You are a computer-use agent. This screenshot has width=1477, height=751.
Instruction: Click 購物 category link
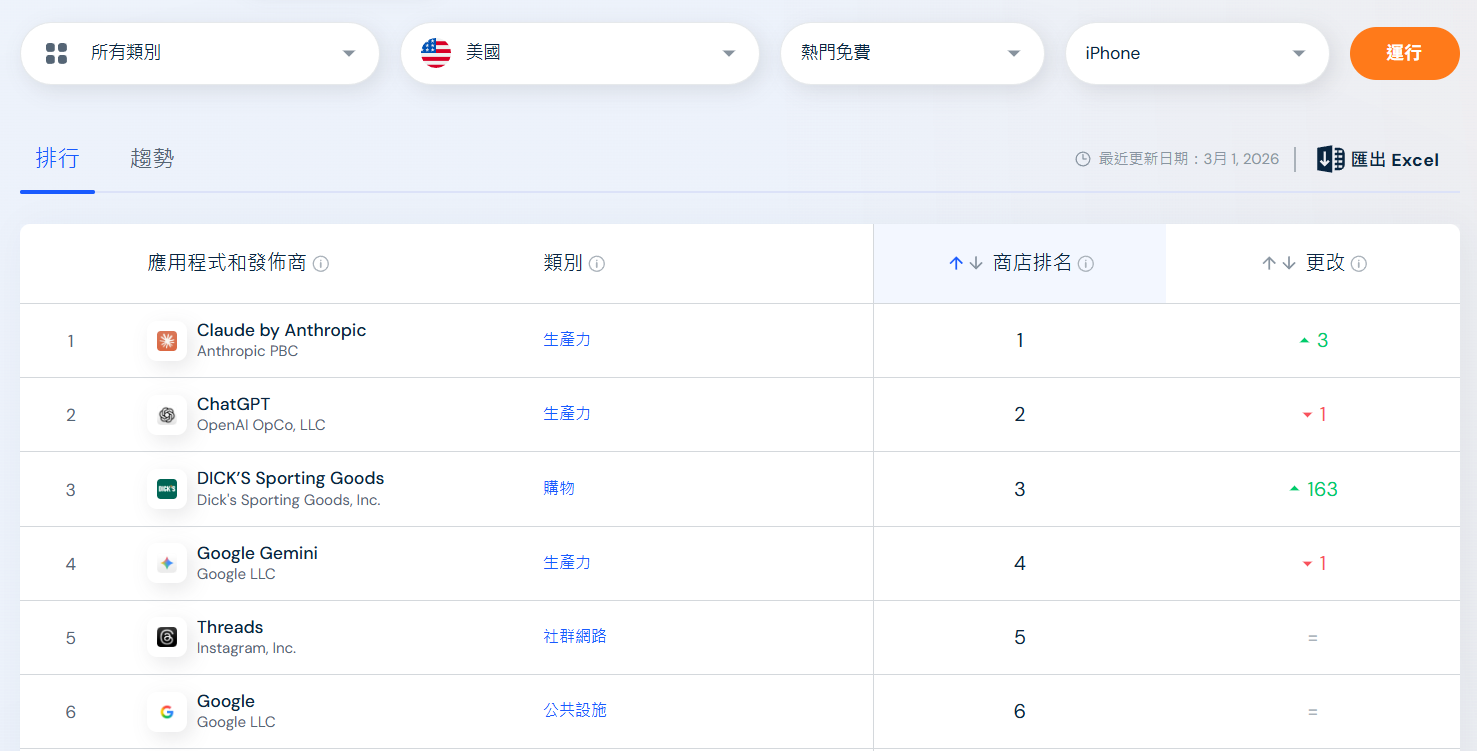pyautogui.click(x=559, y=488)
